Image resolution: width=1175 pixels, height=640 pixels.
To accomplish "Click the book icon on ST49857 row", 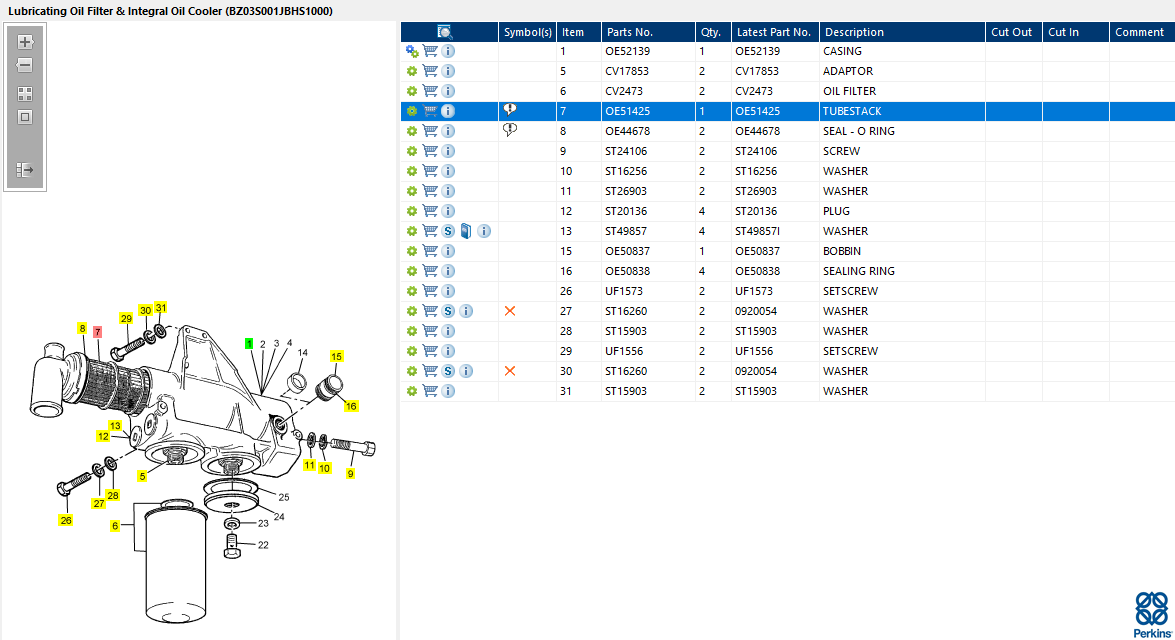I will (x=466, y=231).
